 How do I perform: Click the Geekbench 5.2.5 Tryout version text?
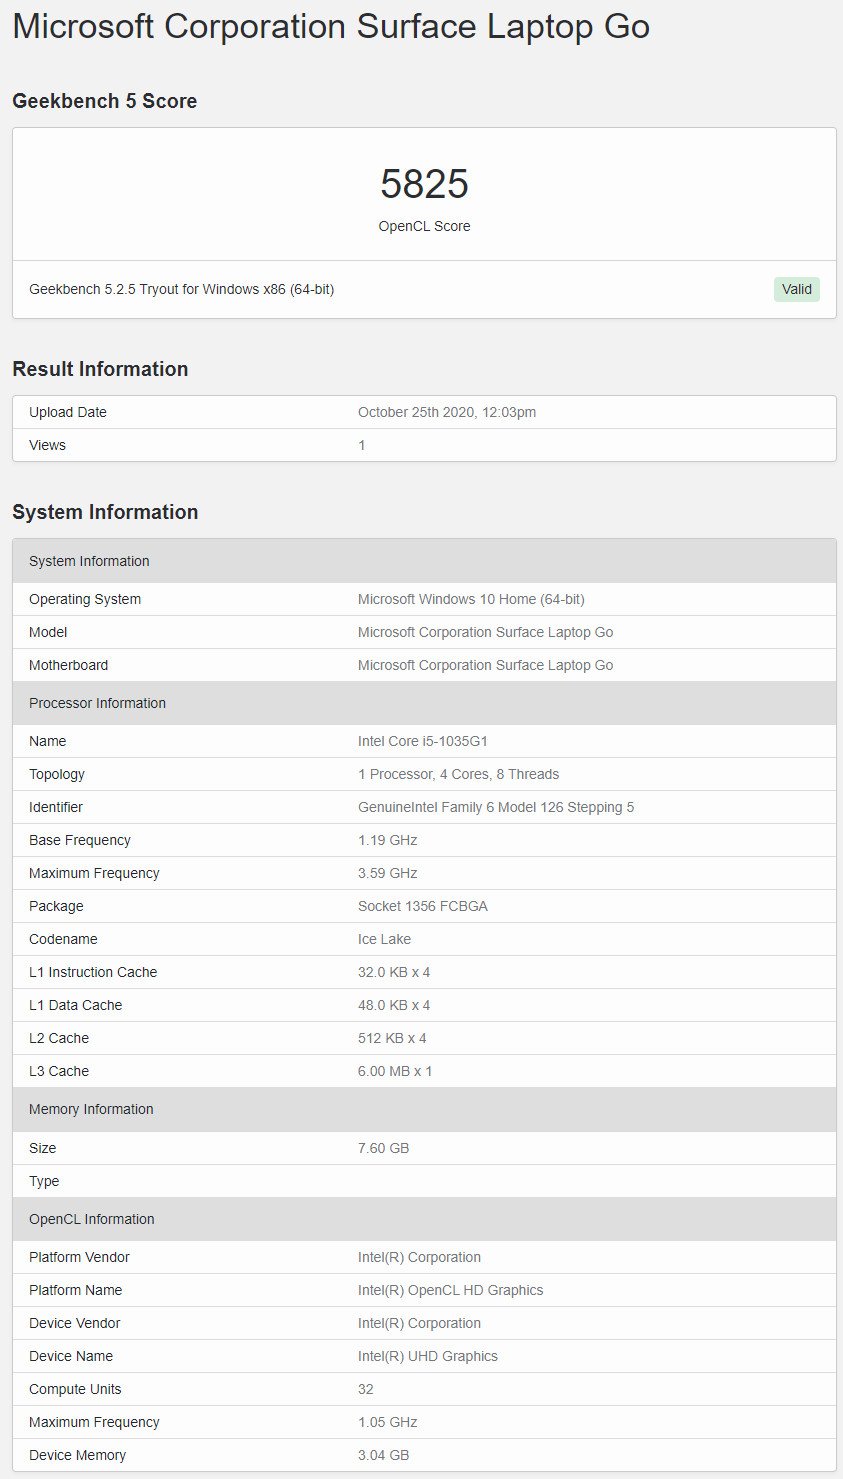(182, 289)
